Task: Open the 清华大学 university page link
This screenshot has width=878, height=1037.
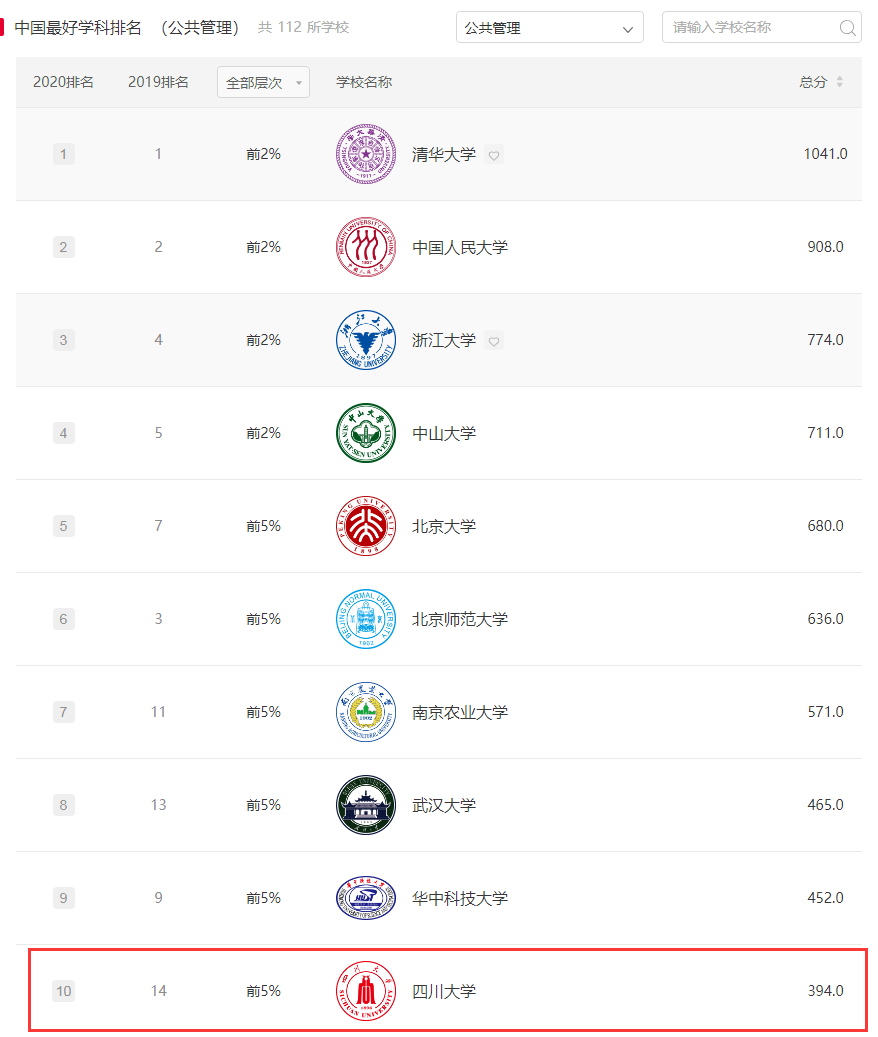Action: [443, 154]
